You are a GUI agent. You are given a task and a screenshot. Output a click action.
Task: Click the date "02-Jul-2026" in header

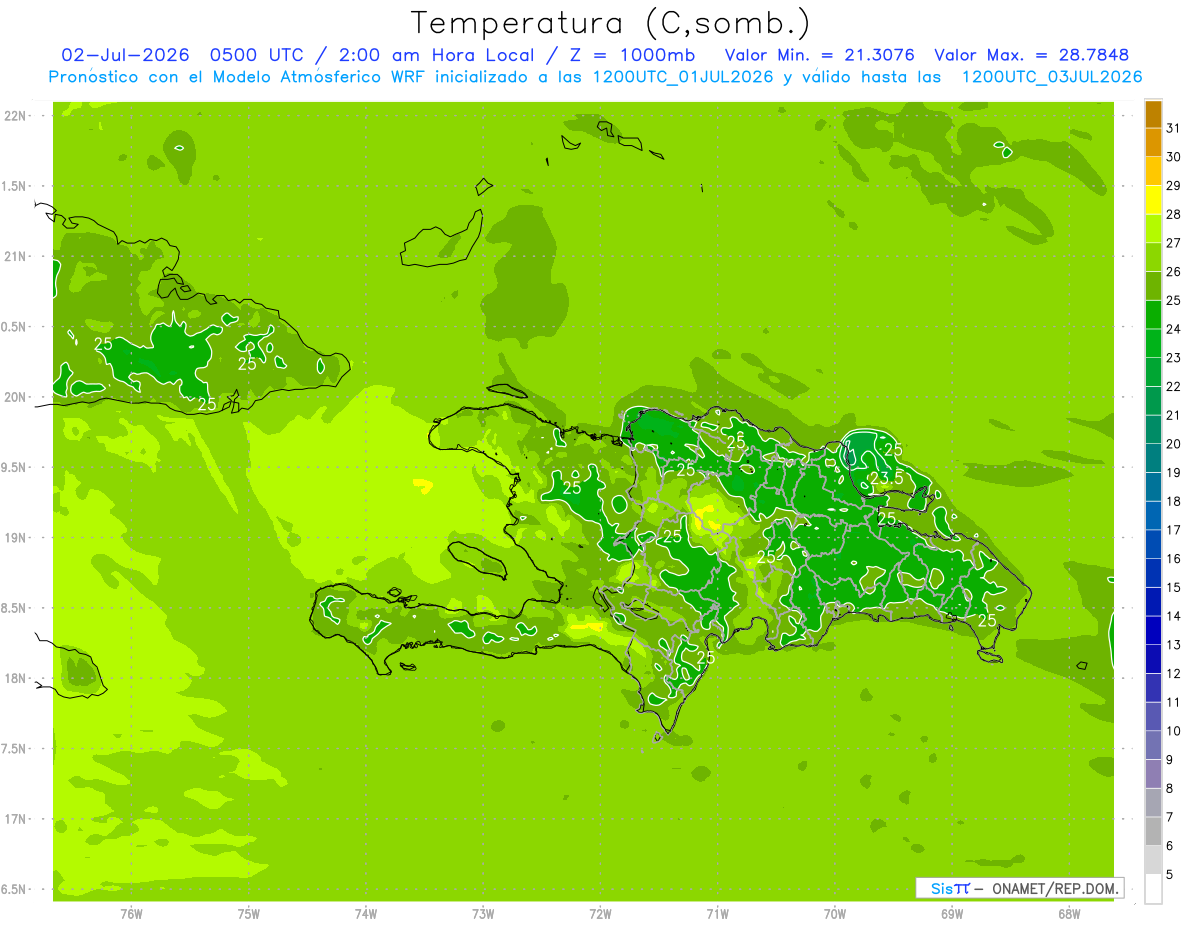pyautogui.click(x=125, y=55)
